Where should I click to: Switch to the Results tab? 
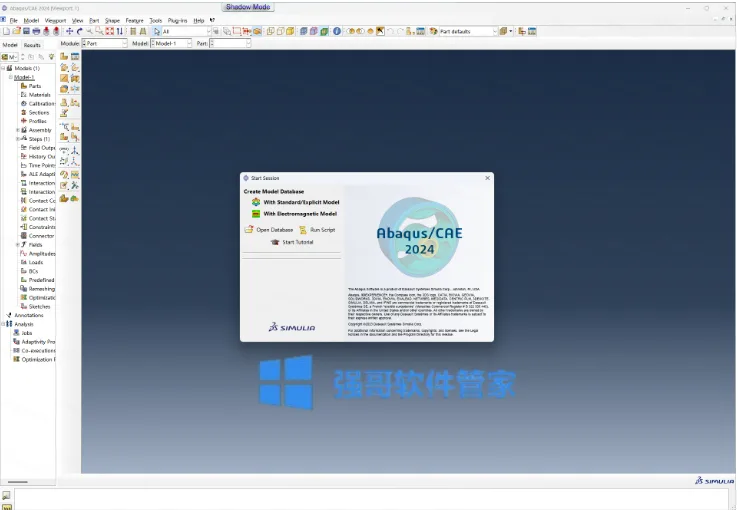coord(32,45)
